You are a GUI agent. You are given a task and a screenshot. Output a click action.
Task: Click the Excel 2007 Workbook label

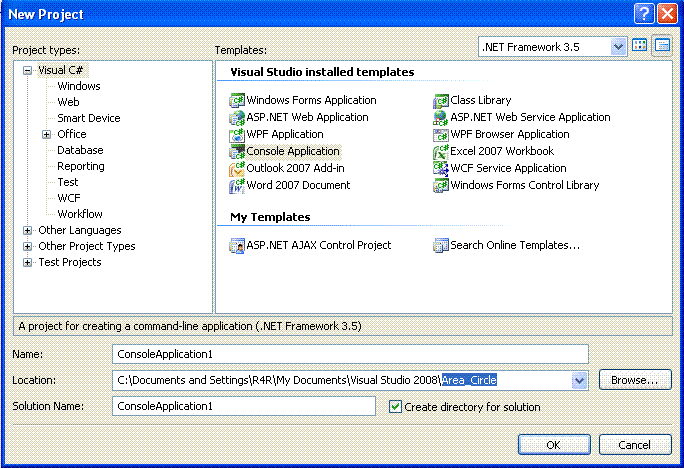pyautogui.click(x=502, y=151)
